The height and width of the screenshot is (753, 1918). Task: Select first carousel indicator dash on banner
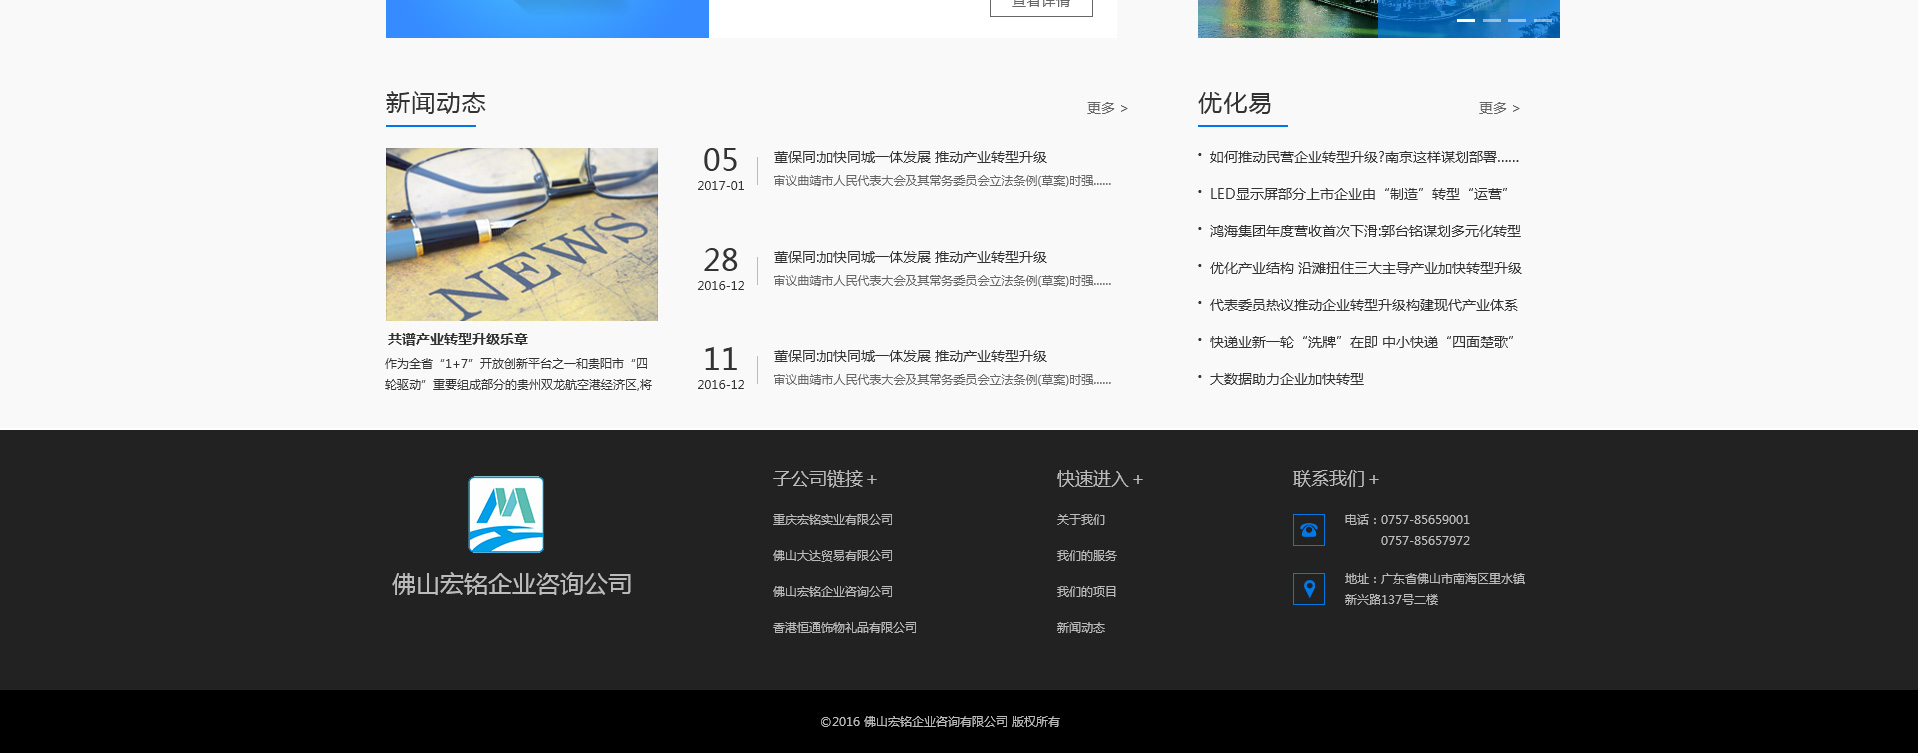pos(1465,20)
